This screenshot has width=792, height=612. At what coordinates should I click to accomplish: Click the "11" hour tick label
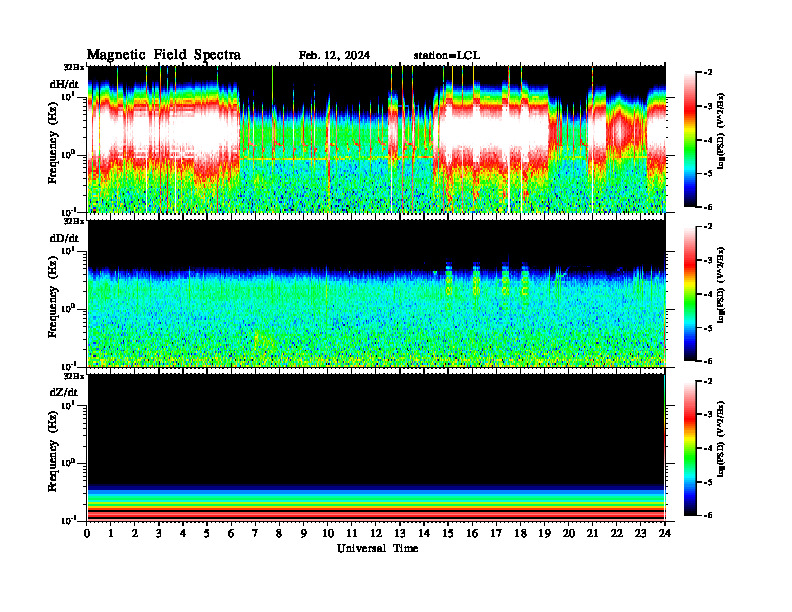[352, 533]
